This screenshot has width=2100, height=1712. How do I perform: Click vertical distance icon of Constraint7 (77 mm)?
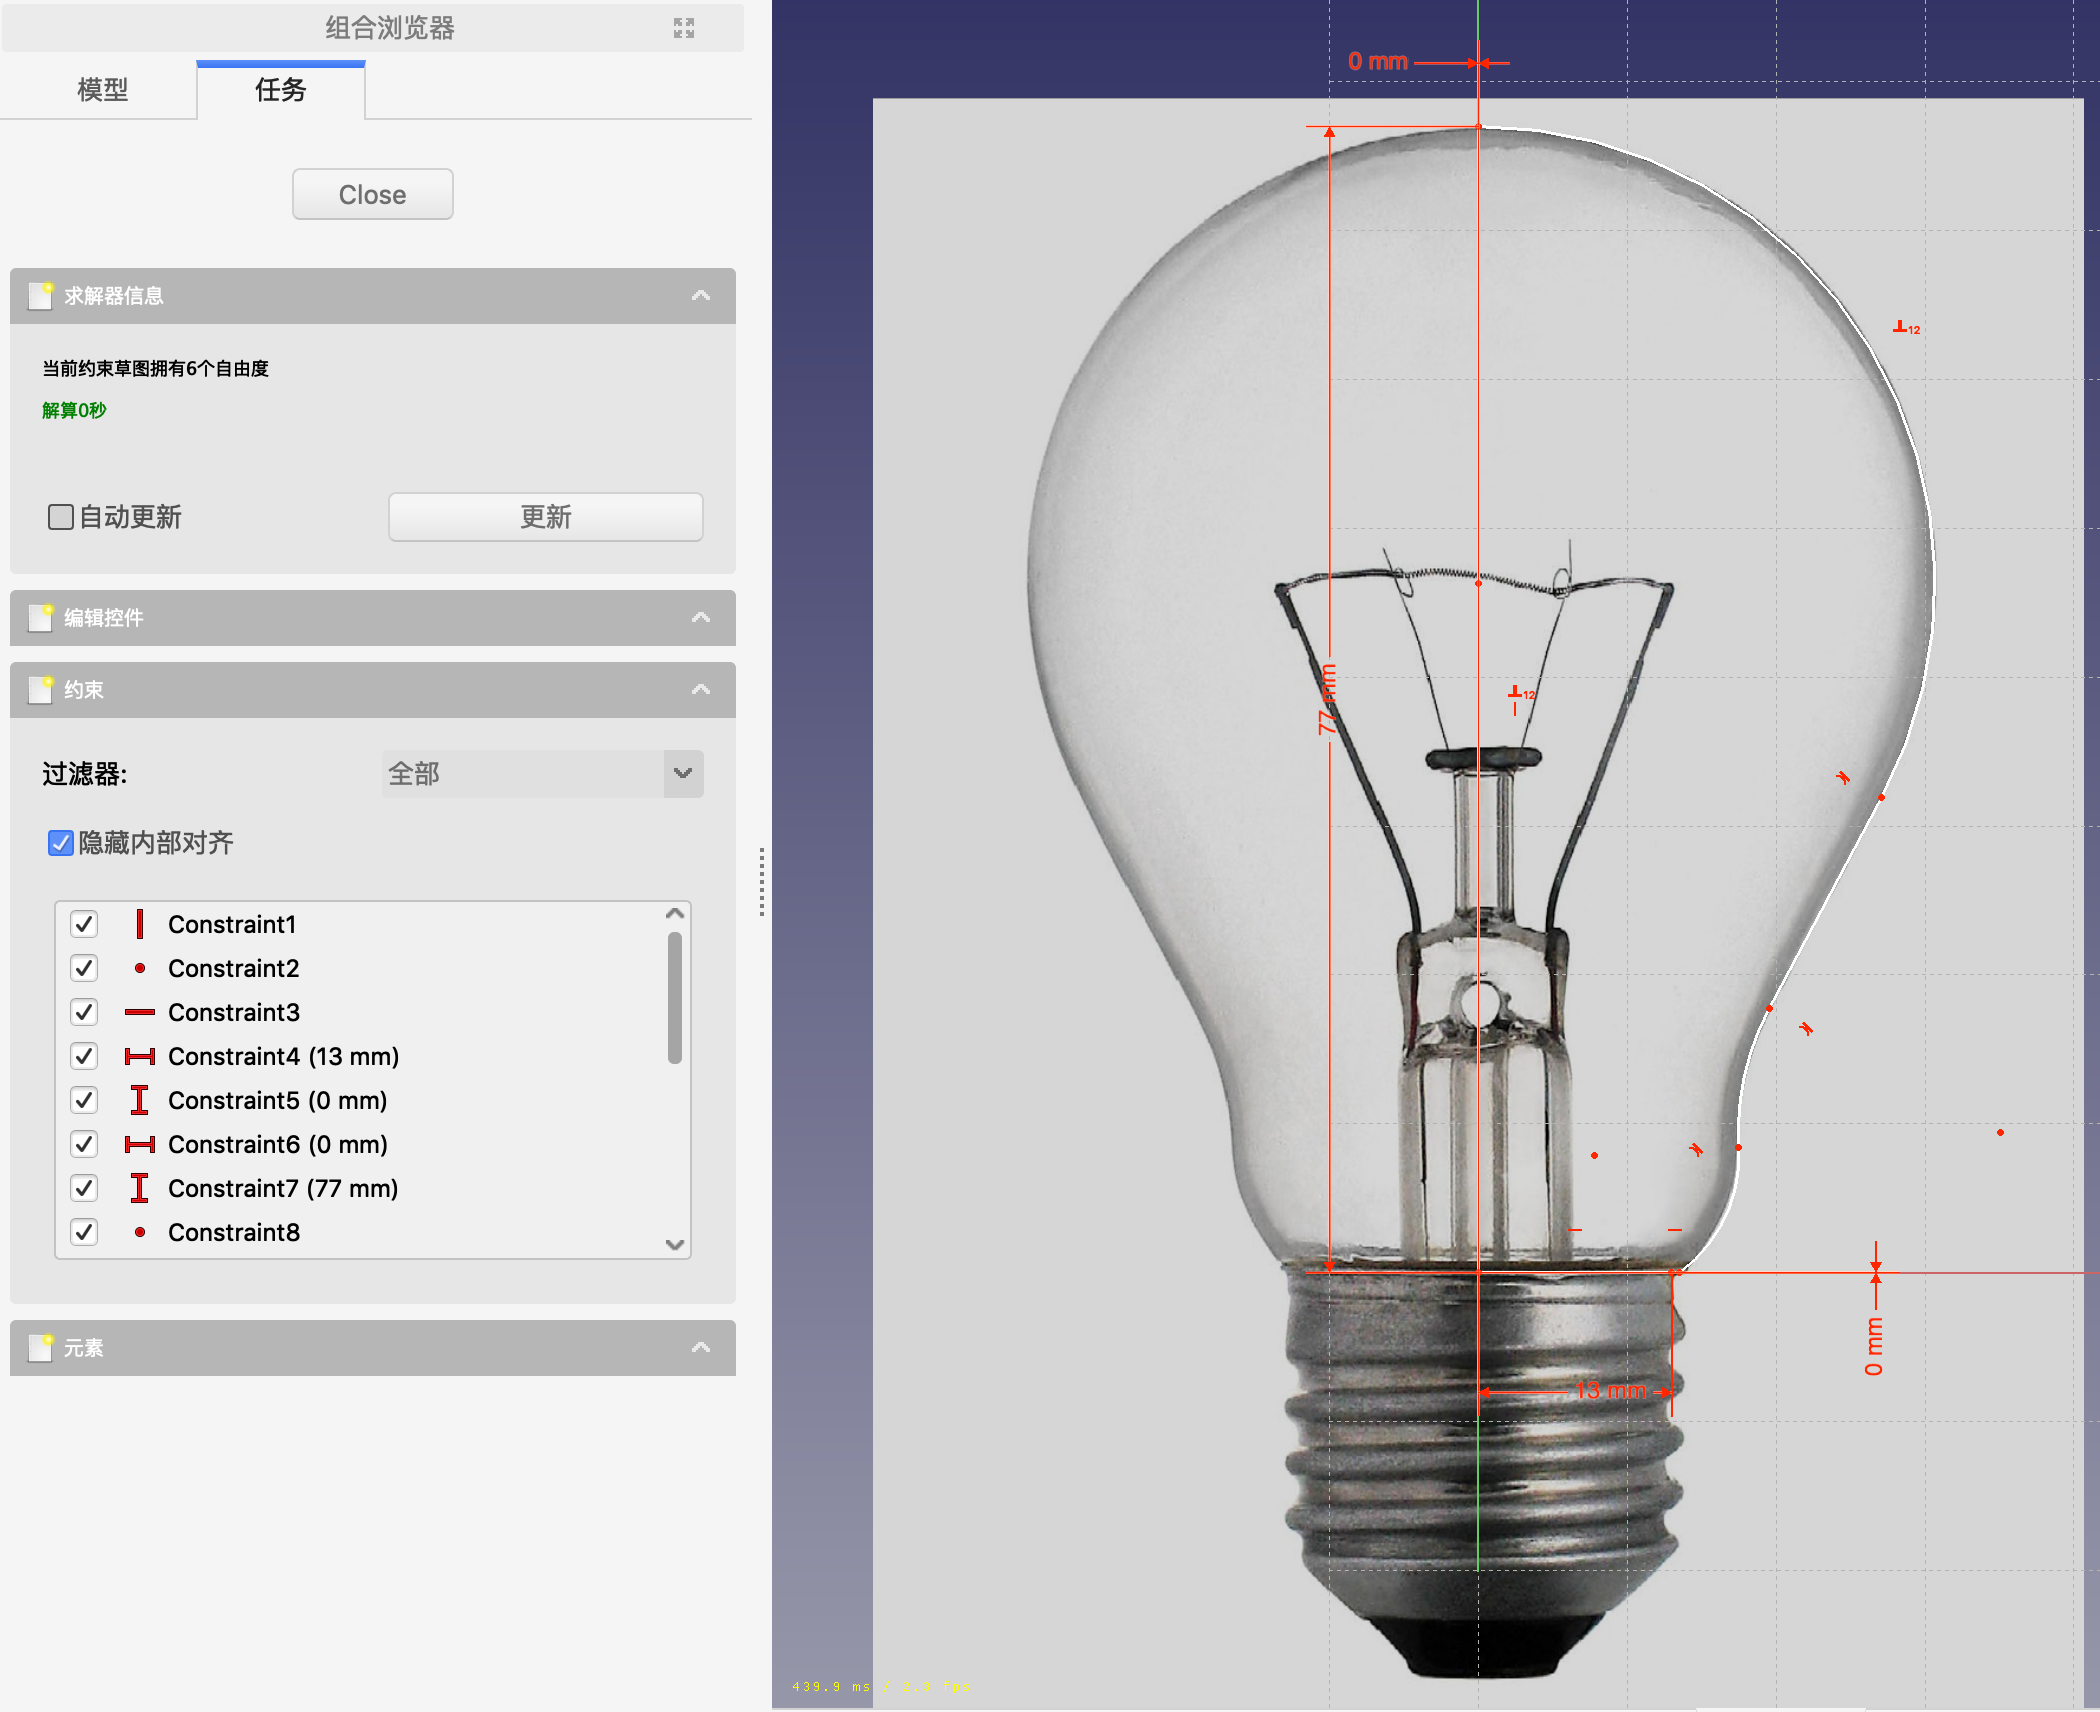(139, 1188)
